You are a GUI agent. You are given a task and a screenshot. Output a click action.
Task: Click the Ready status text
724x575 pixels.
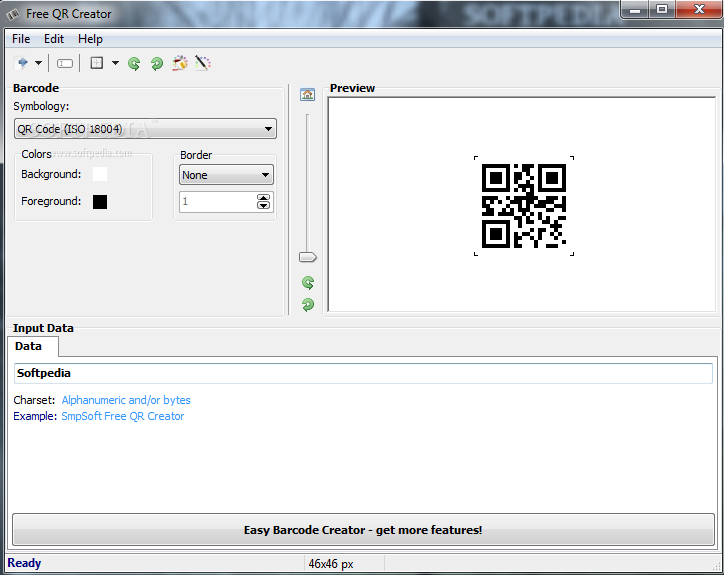pyautogui.click(x=24, y=563)
